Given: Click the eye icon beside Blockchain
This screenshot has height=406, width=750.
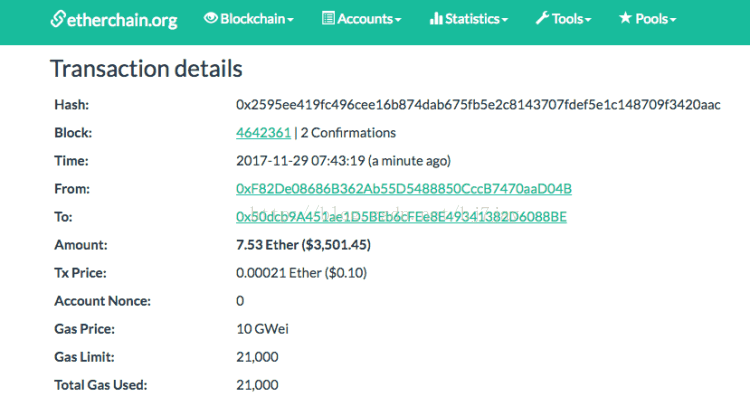Looking at the screenshot, I should [x=210, y=18].
